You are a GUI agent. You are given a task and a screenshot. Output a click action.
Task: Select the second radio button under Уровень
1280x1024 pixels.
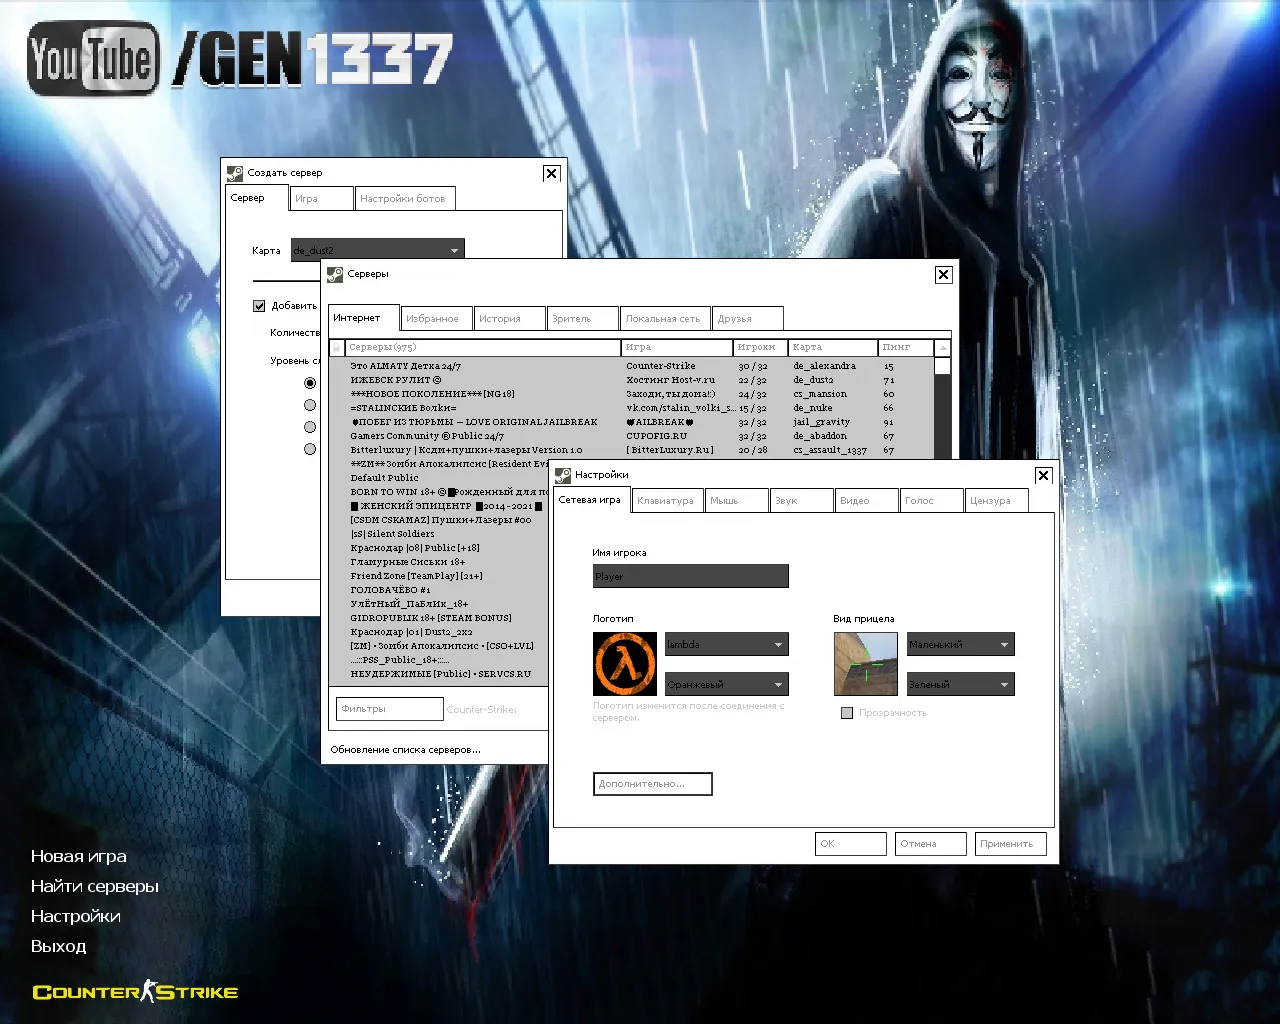pos(310,405)
